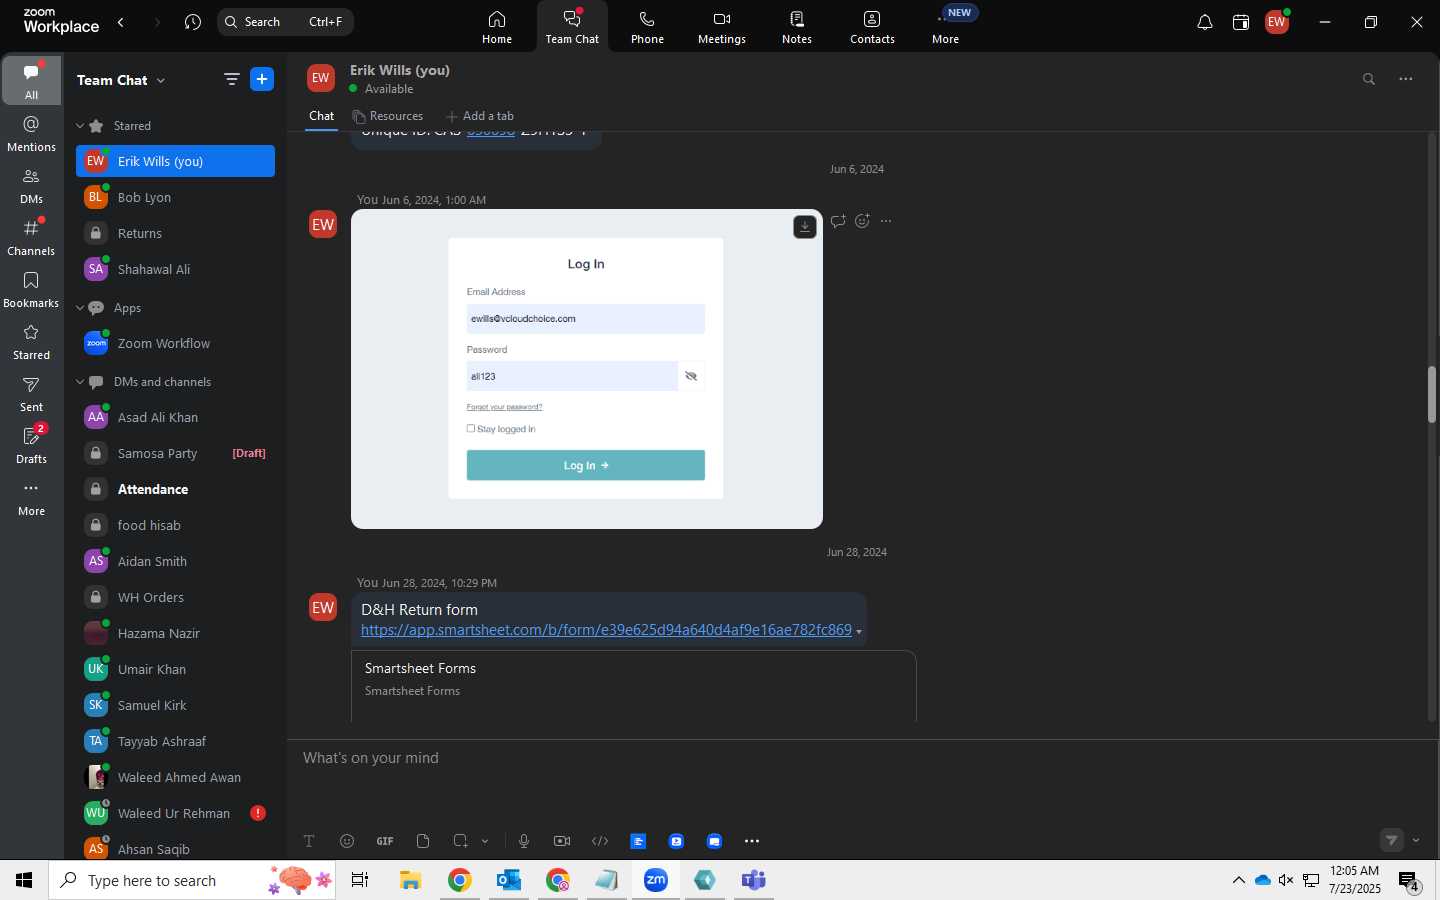Open the Smartsheet form hyperlink

tap(606, 630)
